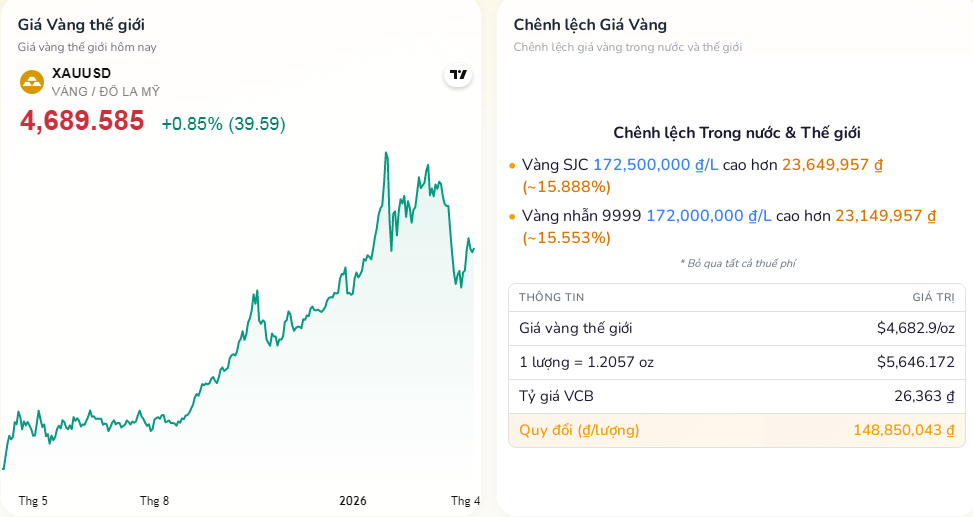Click the 4,689.585 gold price
973x517 pixels.
point(82,122)
